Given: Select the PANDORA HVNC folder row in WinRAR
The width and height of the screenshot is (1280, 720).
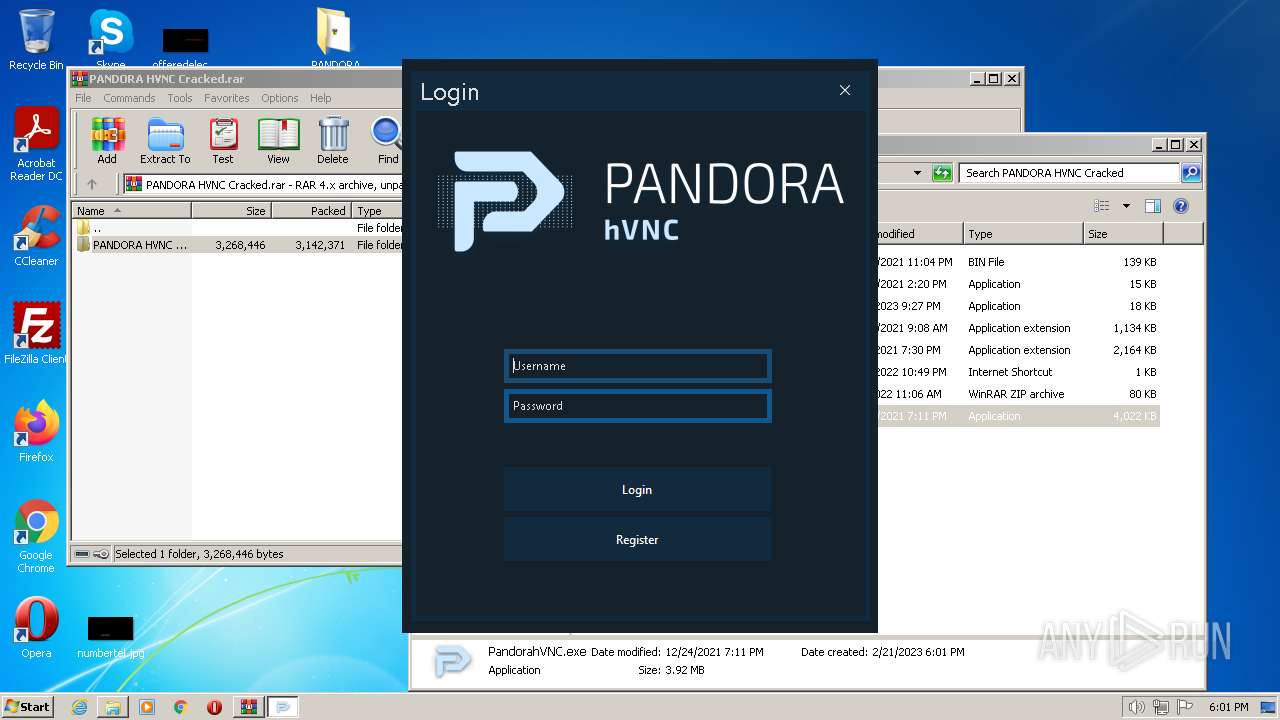Looking at the screenshot, I should (237, 245).
